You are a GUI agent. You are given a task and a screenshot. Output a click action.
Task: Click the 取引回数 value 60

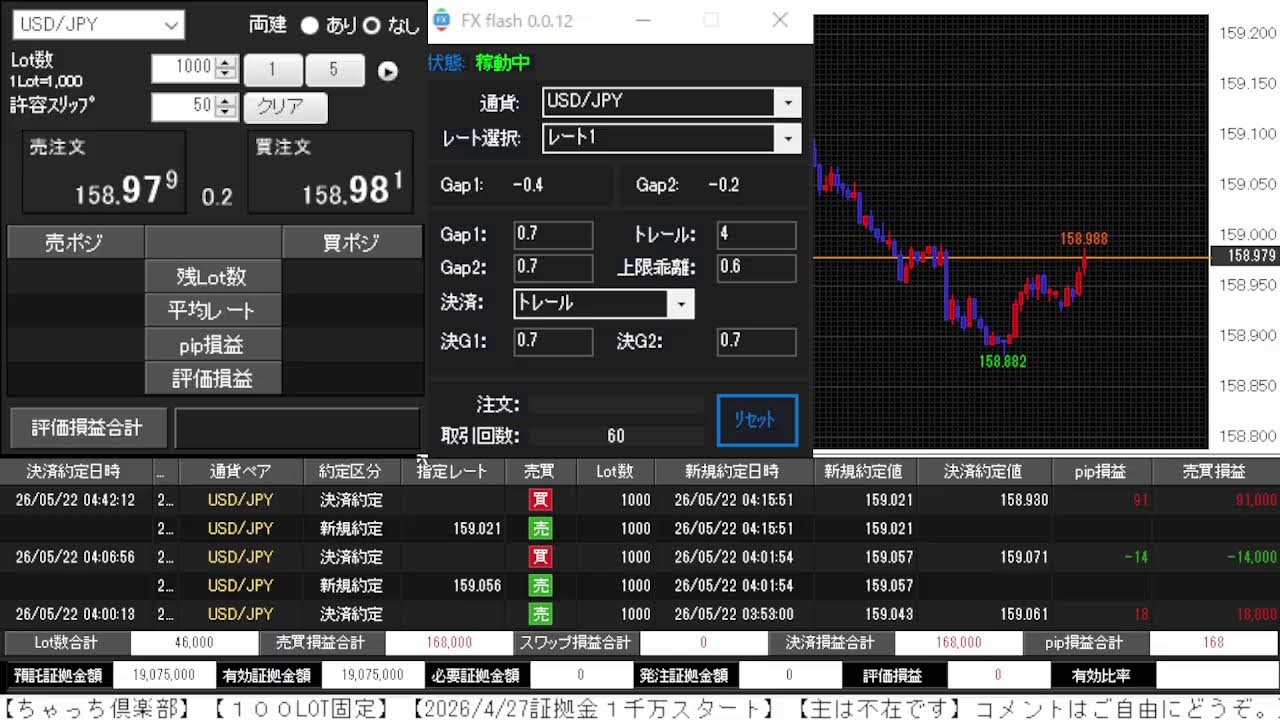click(615, 436)
